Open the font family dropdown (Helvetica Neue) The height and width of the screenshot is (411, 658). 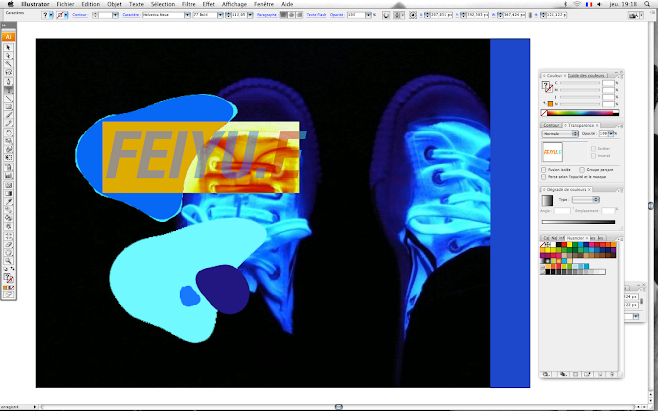(187, 15)
